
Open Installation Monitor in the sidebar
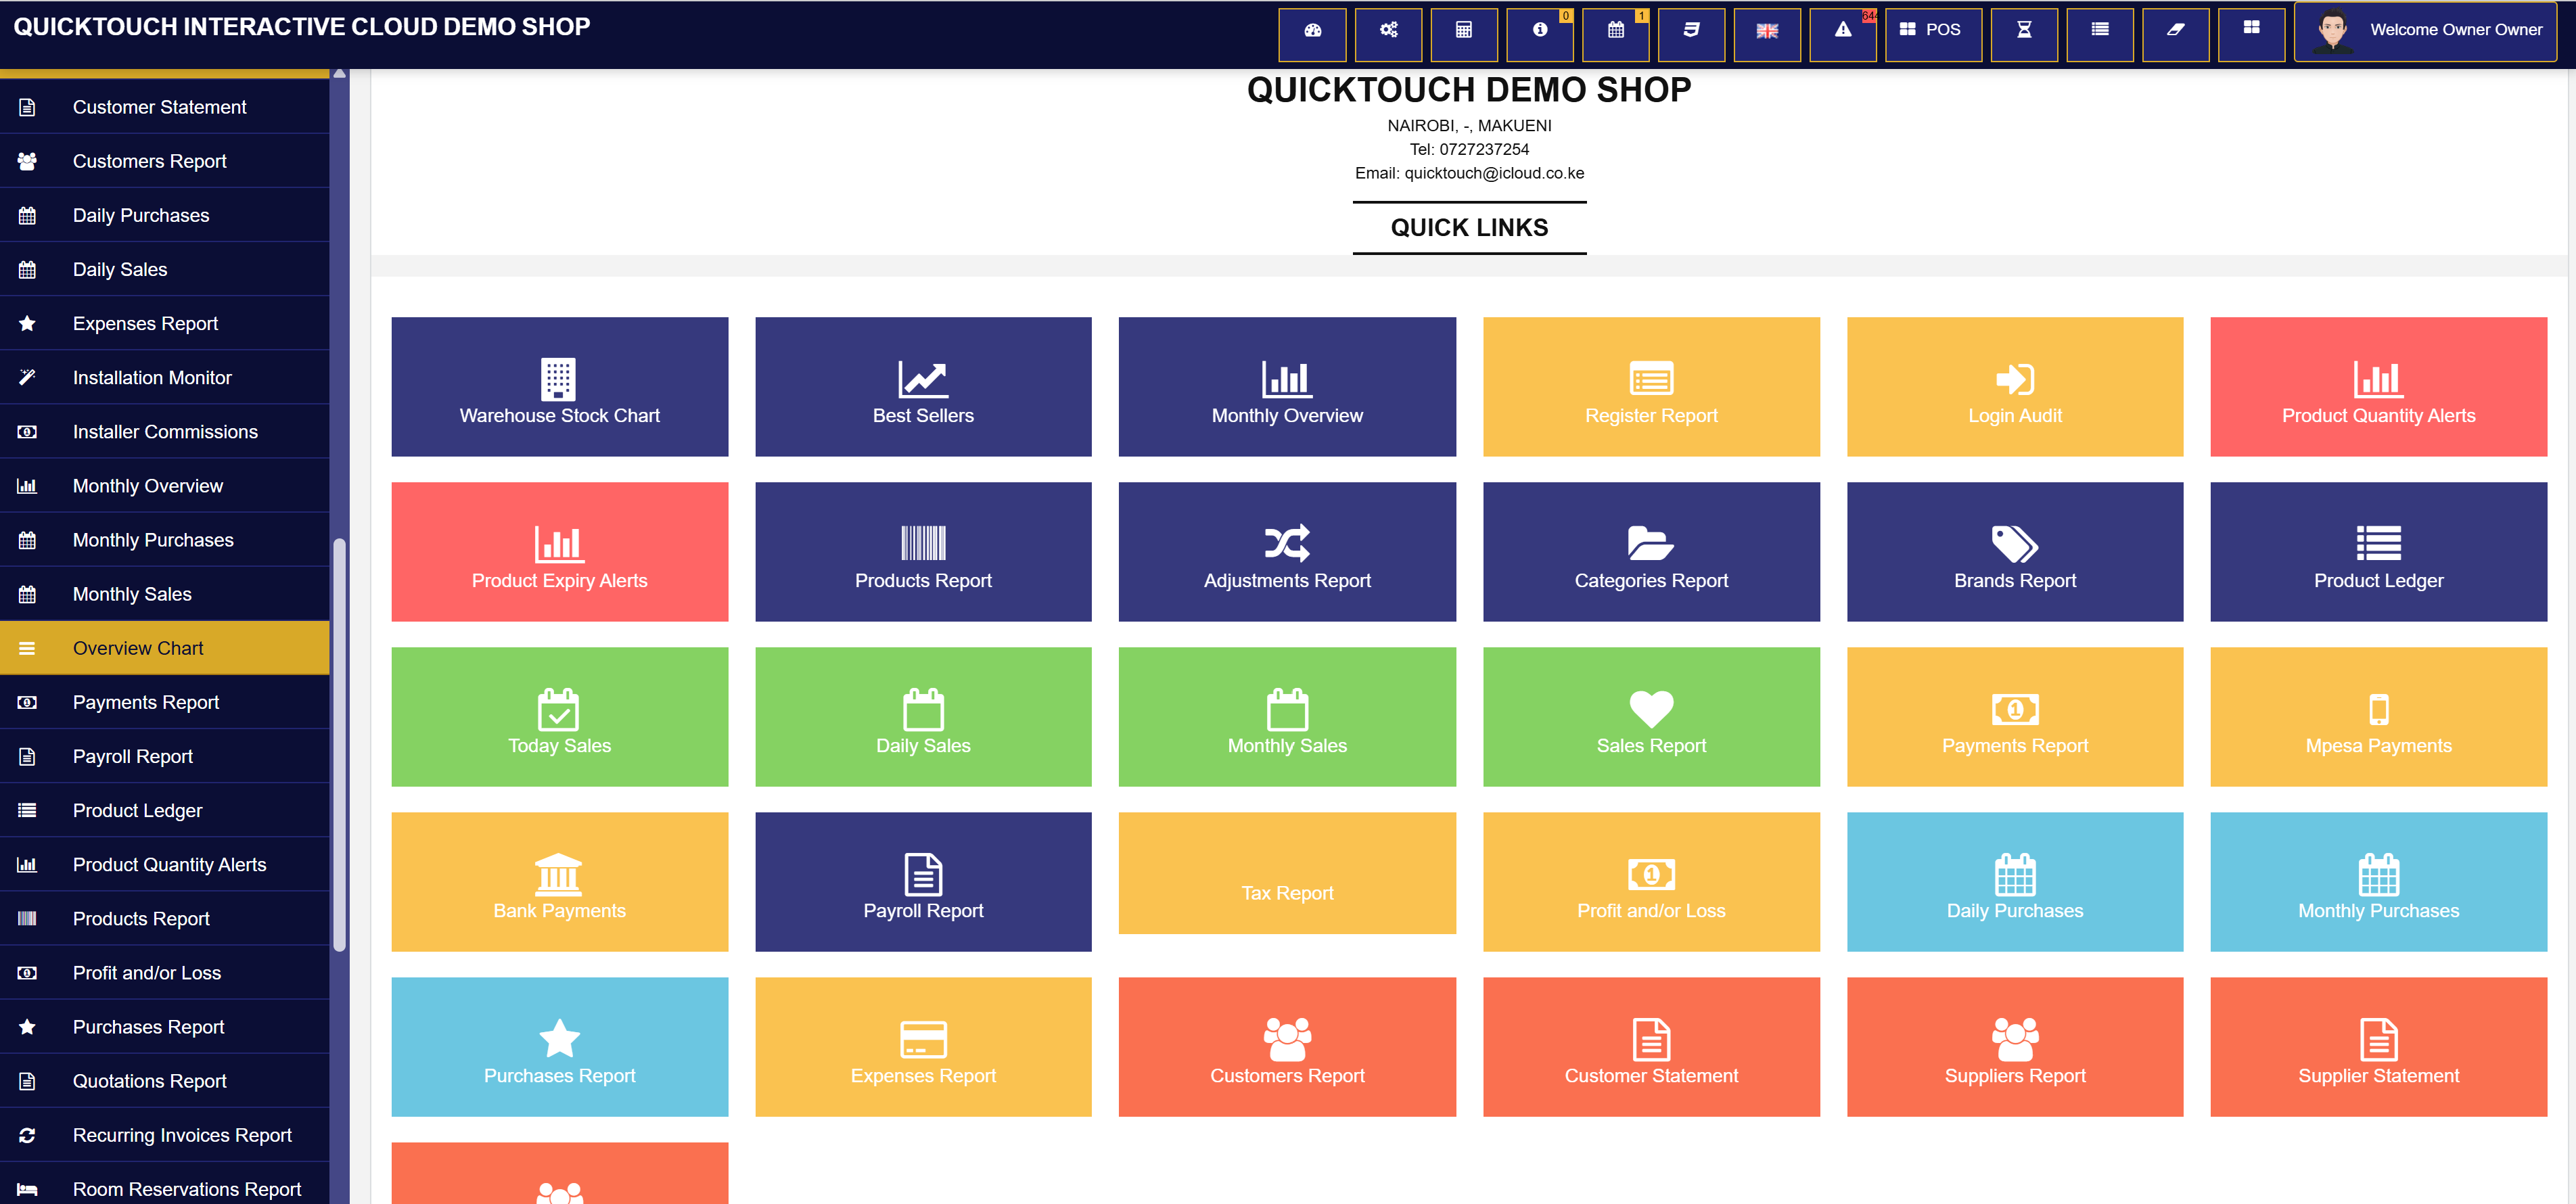pos(164,377)
